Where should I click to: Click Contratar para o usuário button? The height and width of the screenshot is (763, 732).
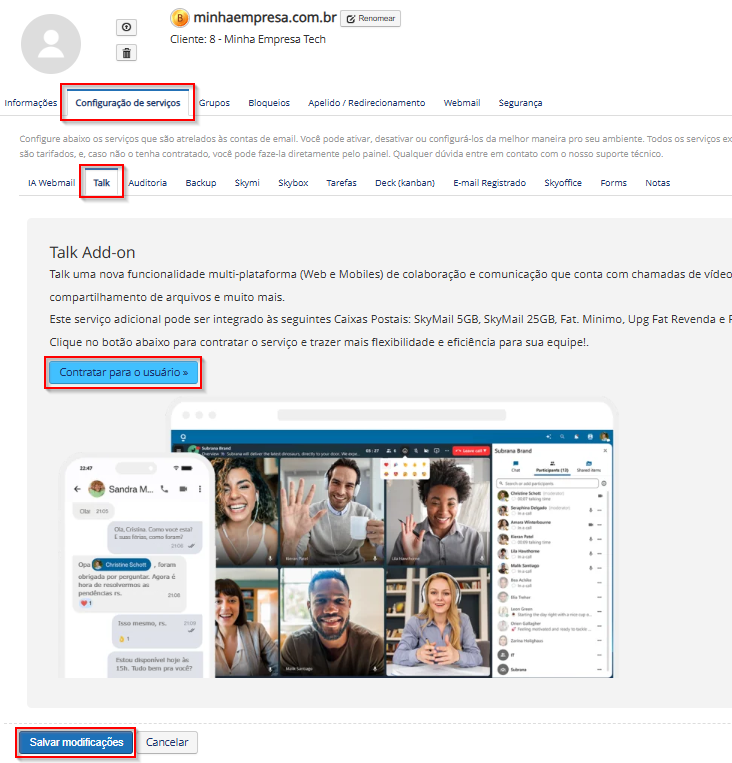[124, 373]
